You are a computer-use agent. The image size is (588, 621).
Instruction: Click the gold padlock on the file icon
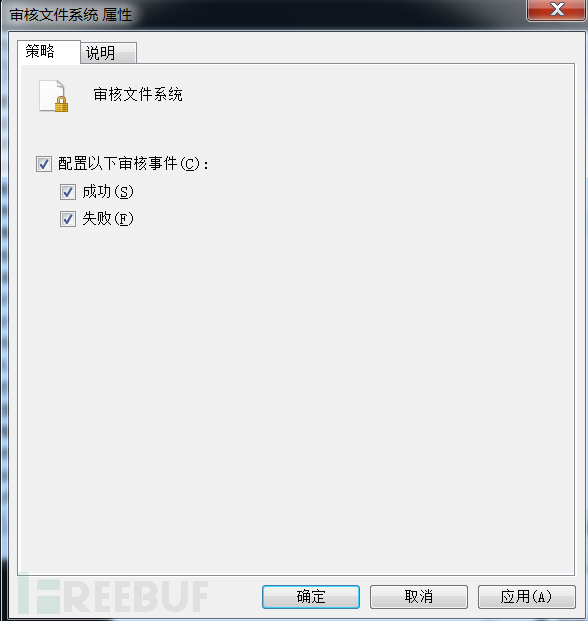pyautogui.click(x=61, y=105)
